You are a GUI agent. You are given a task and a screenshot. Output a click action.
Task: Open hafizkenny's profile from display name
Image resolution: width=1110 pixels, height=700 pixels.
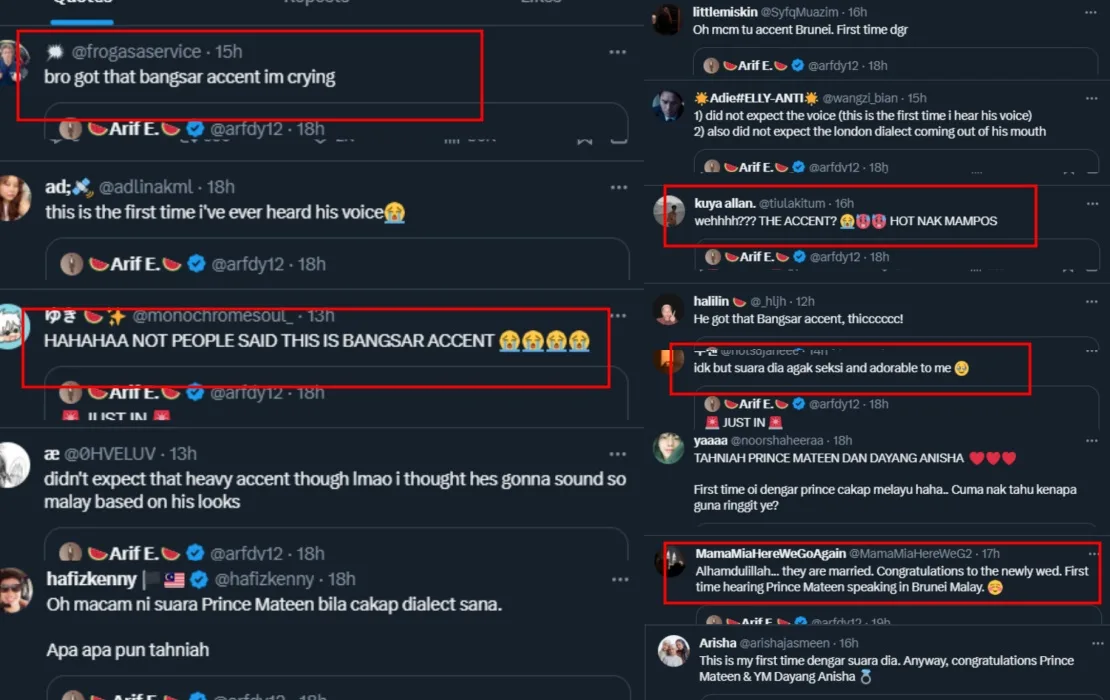(91, 579)
